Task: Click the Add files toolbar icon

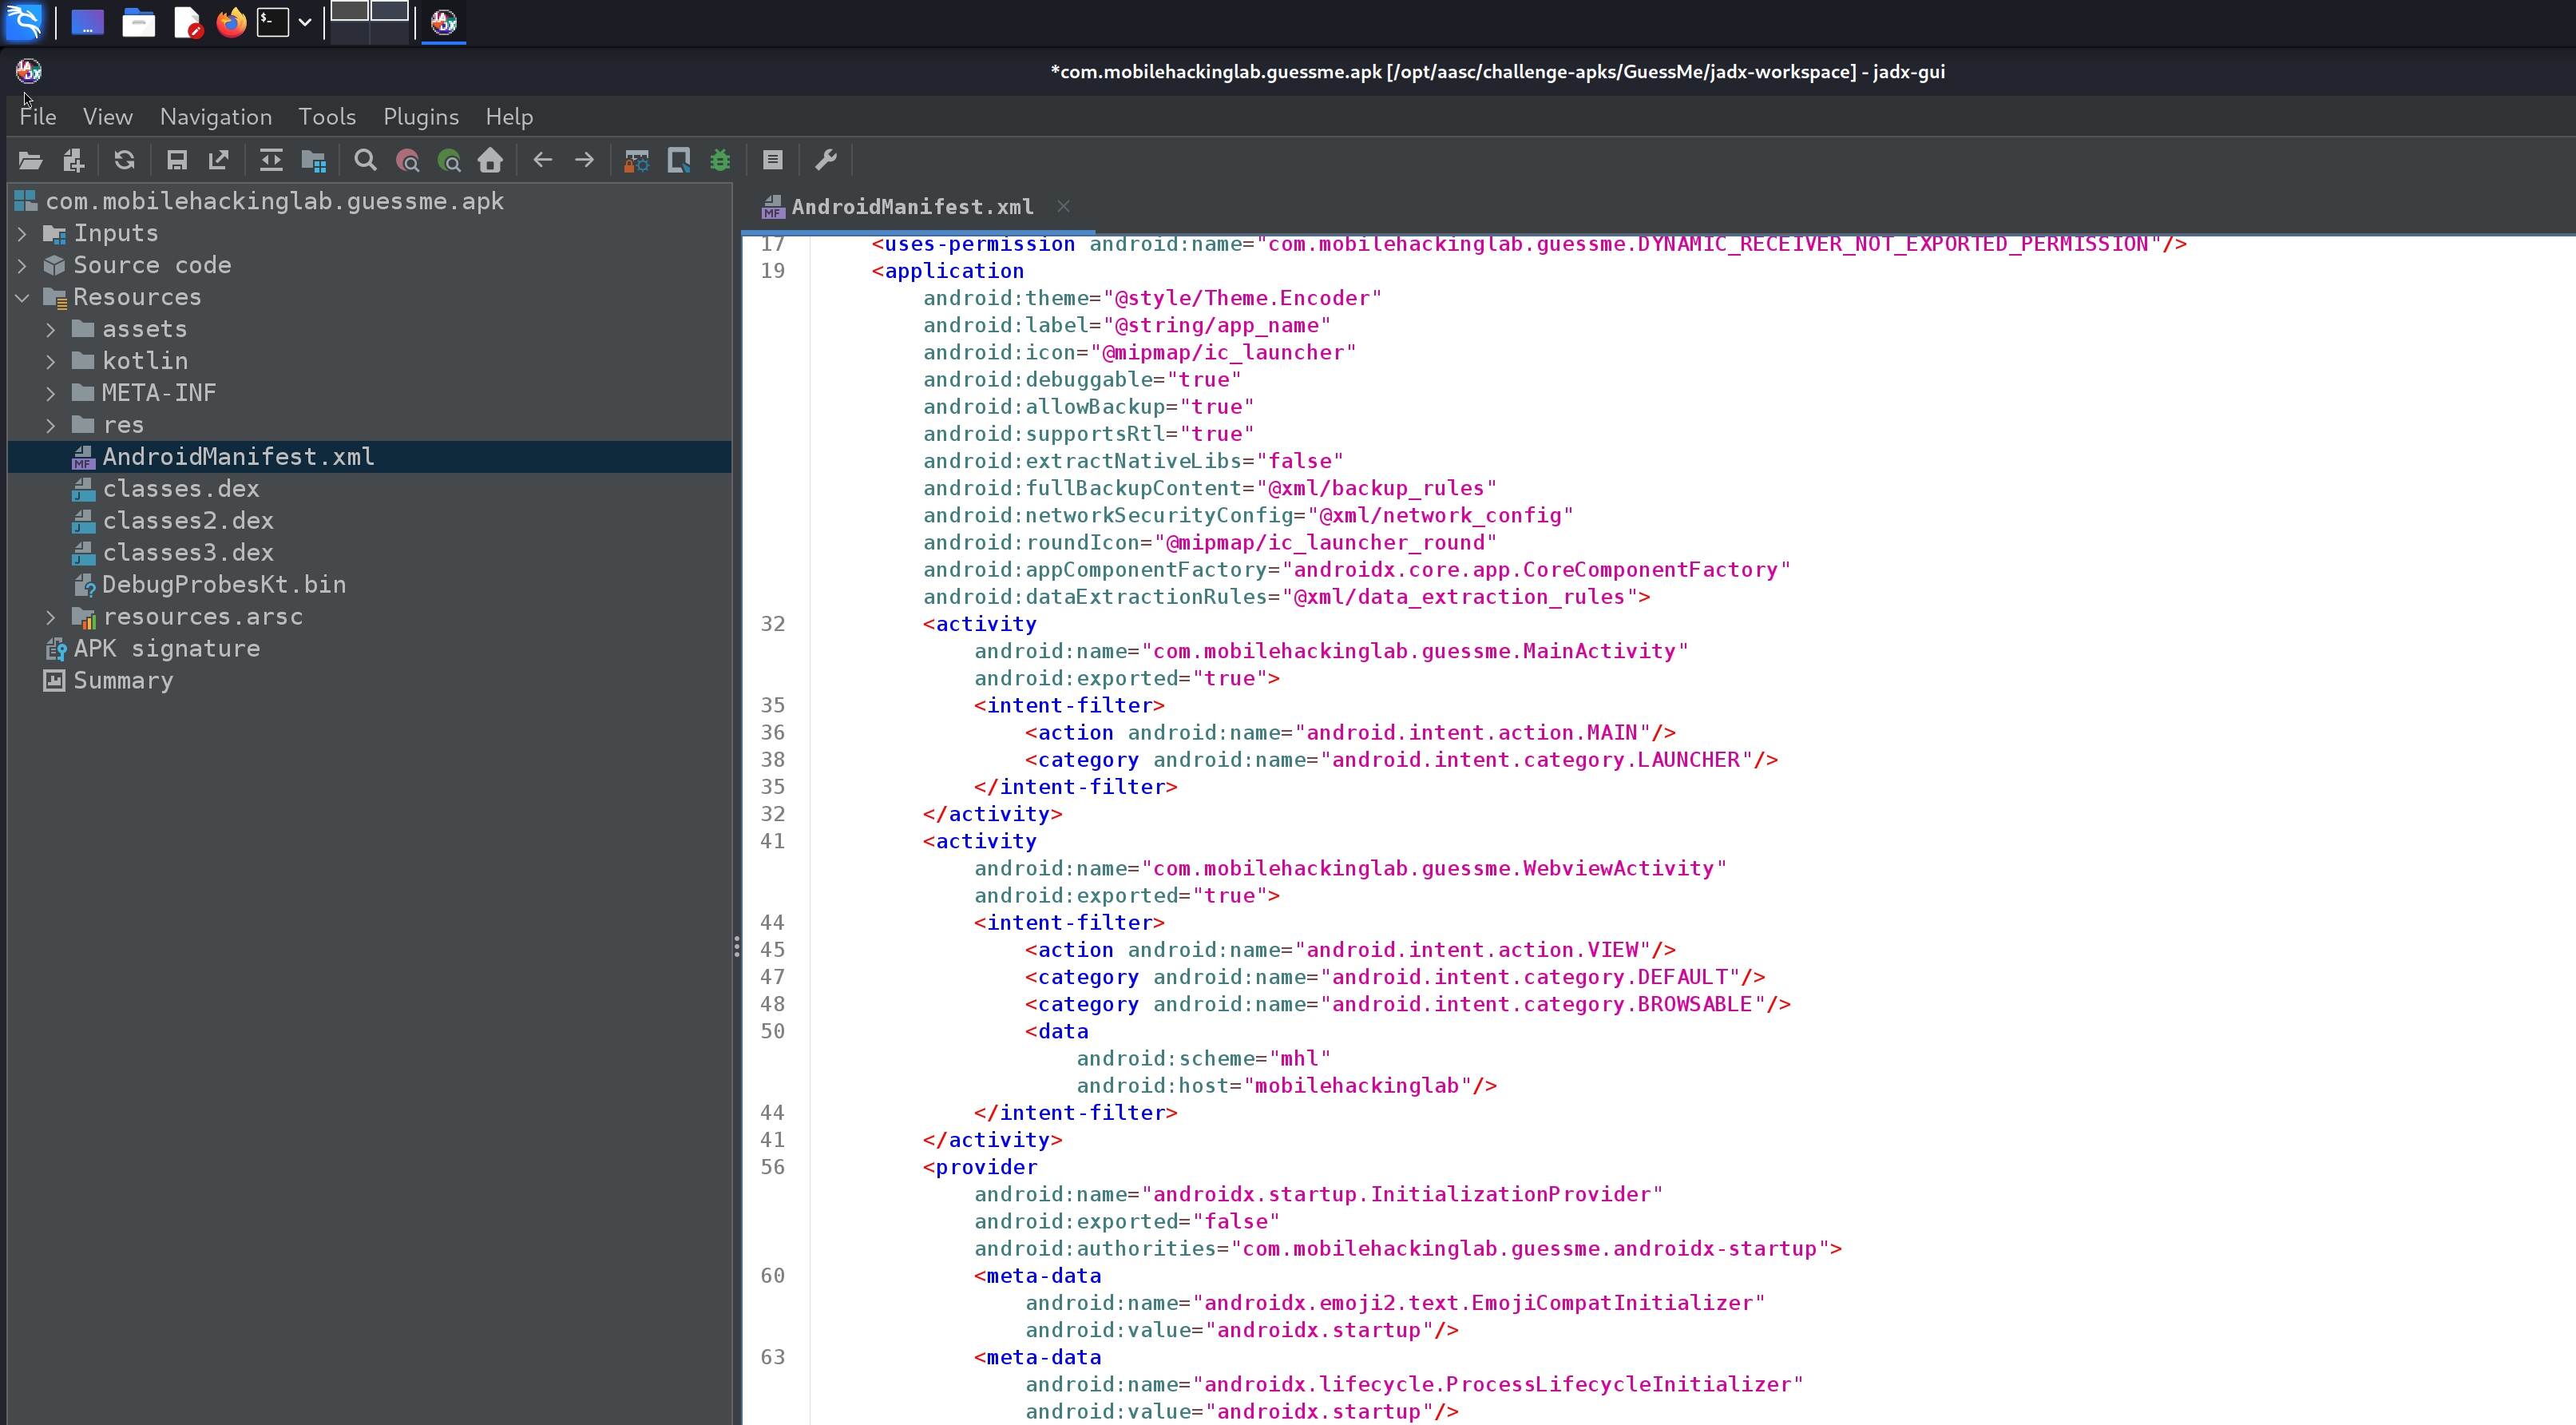Action: point(73,160)
